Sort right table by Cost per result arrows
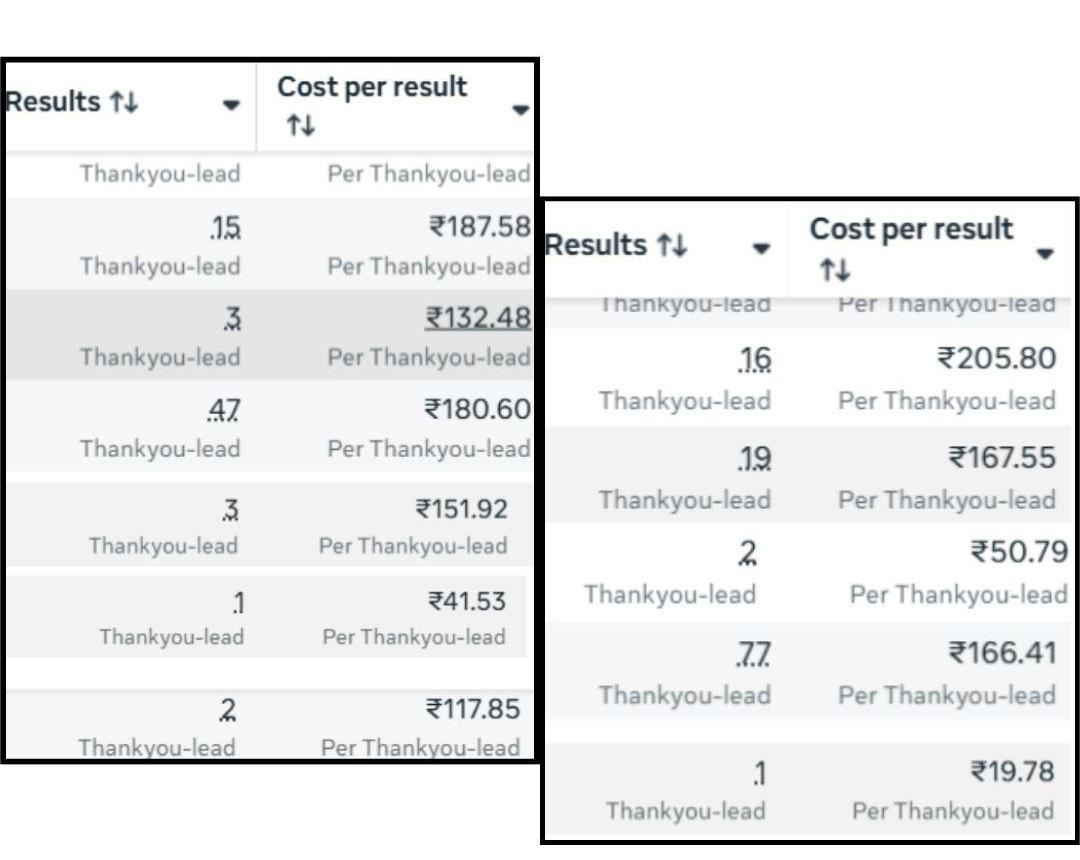Image resolution: width=1080 pixels, height=860 pixels. (x=833, y=270)
